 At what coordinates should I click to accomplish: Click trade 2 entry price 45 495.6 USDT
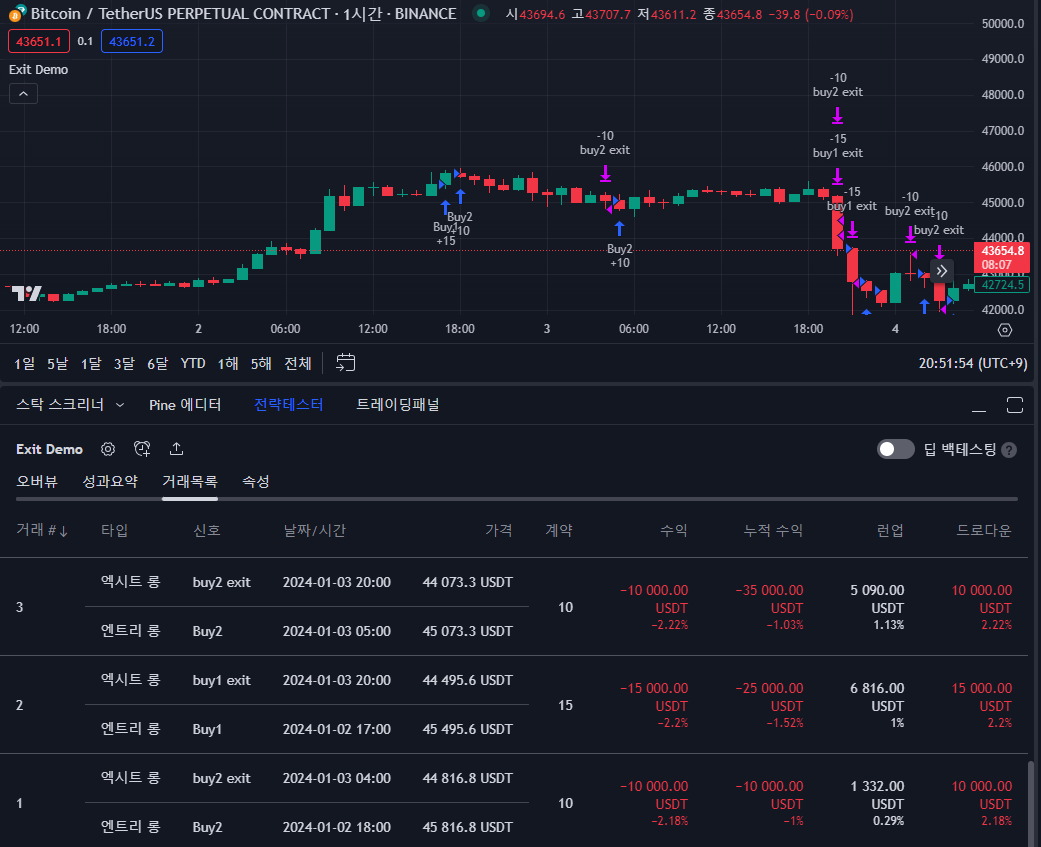pos(467,729)
